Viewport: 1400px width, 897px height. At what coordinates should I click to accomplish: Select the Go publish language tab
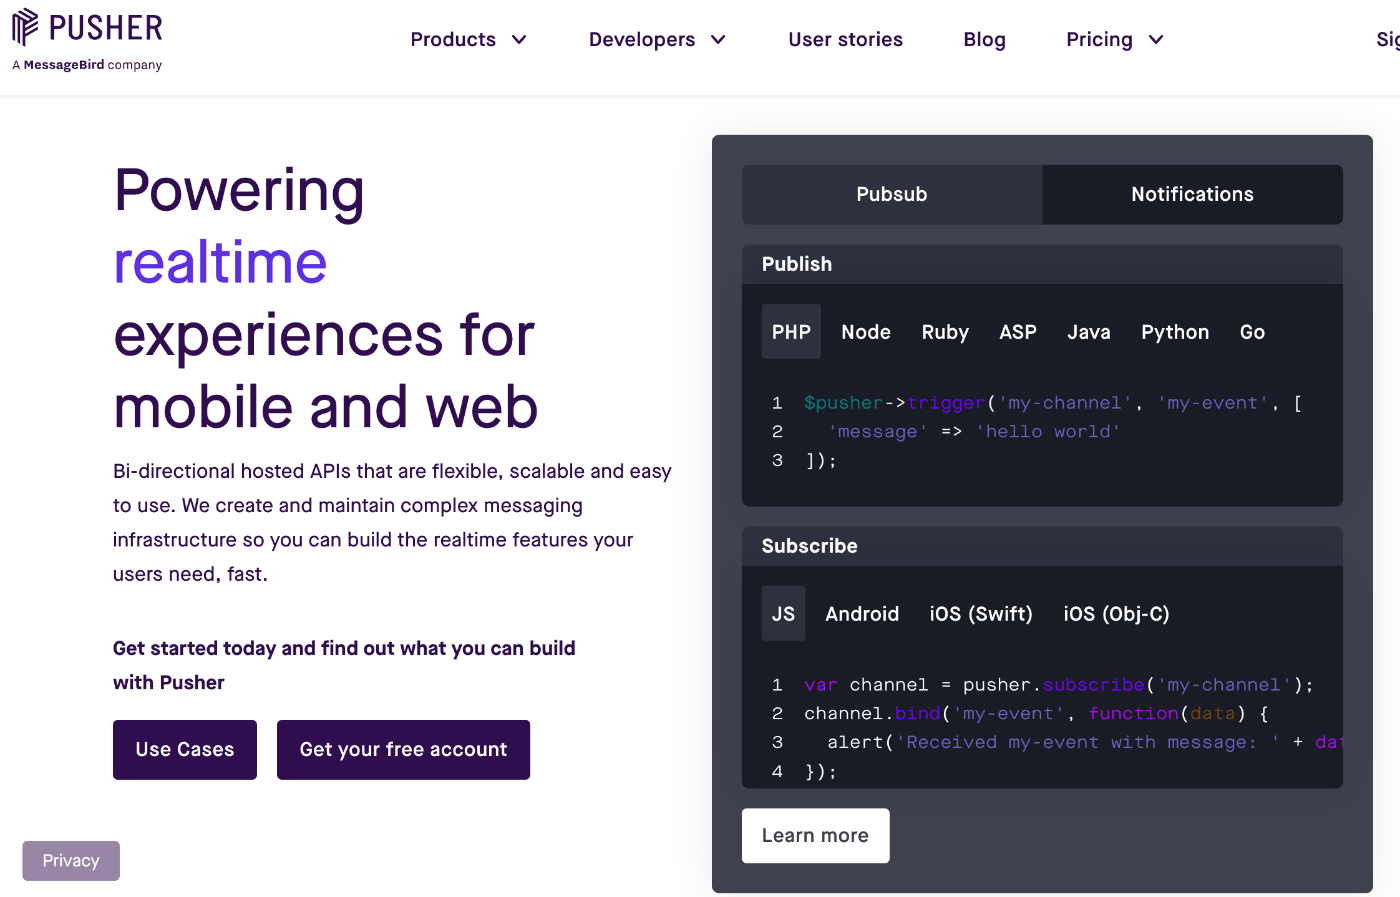click(1252, 332)
